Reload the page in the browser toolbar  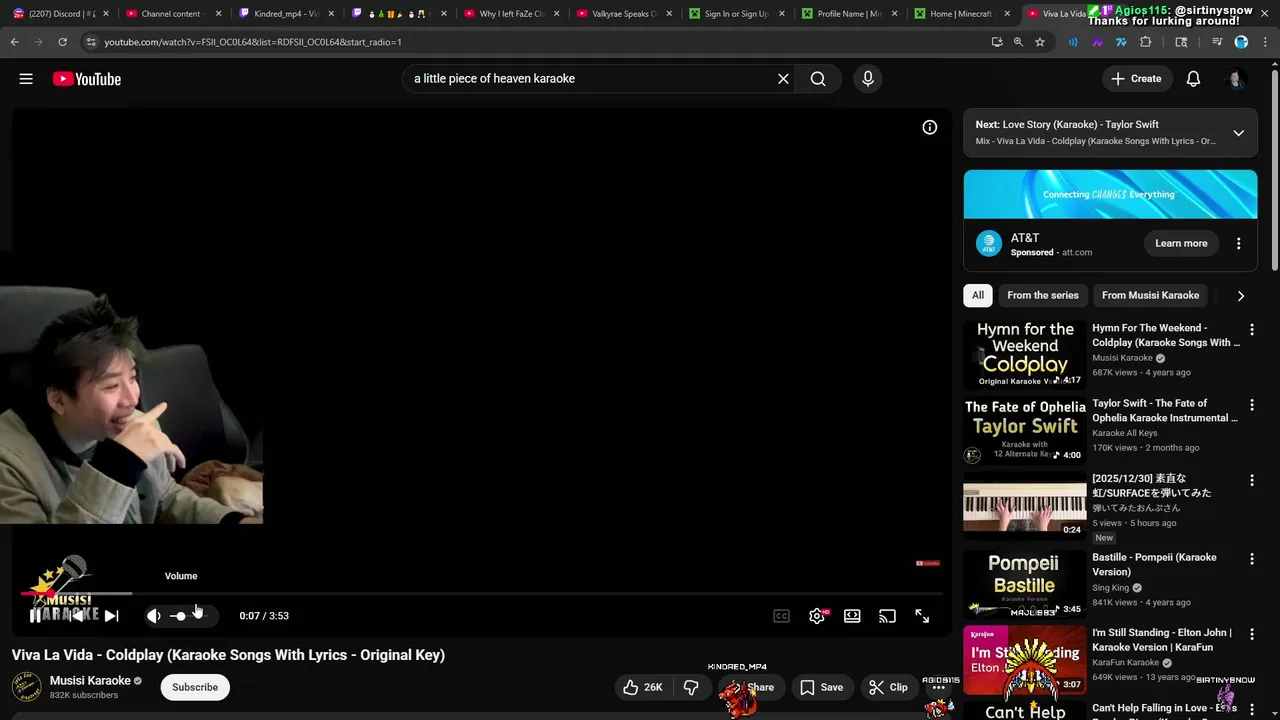62,42
